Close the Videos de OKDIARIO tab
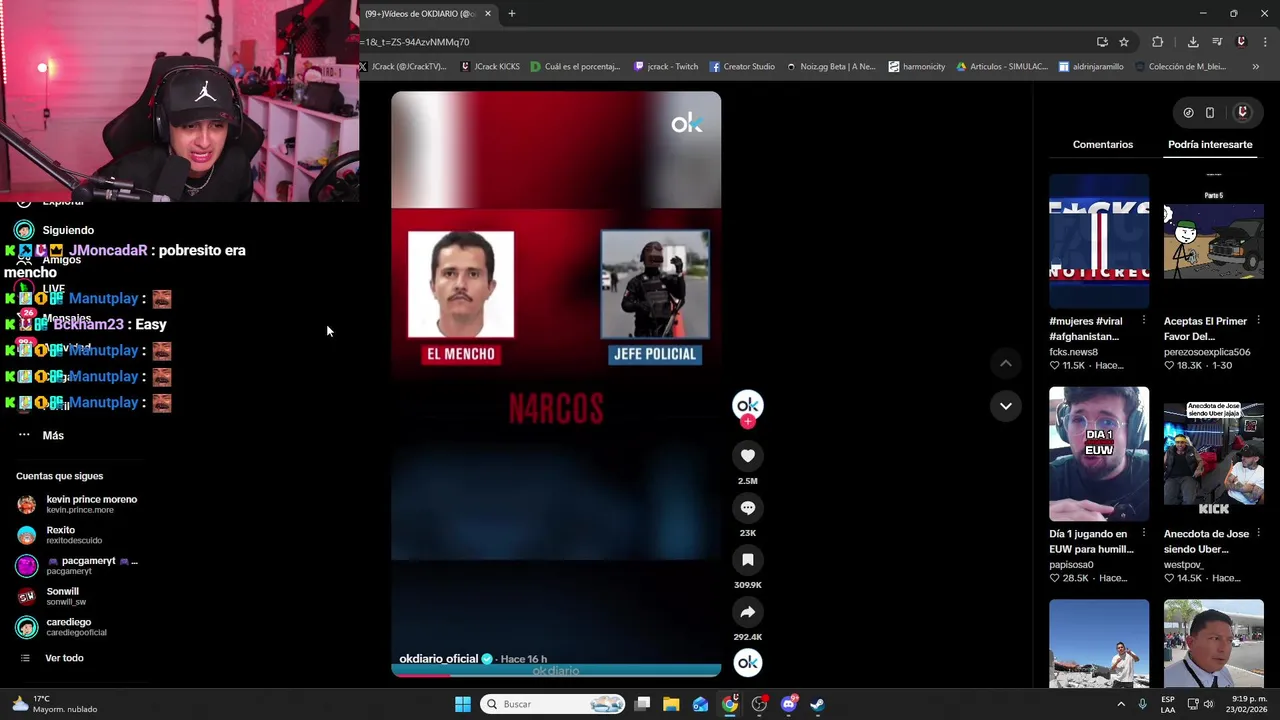 click(488, 14)
